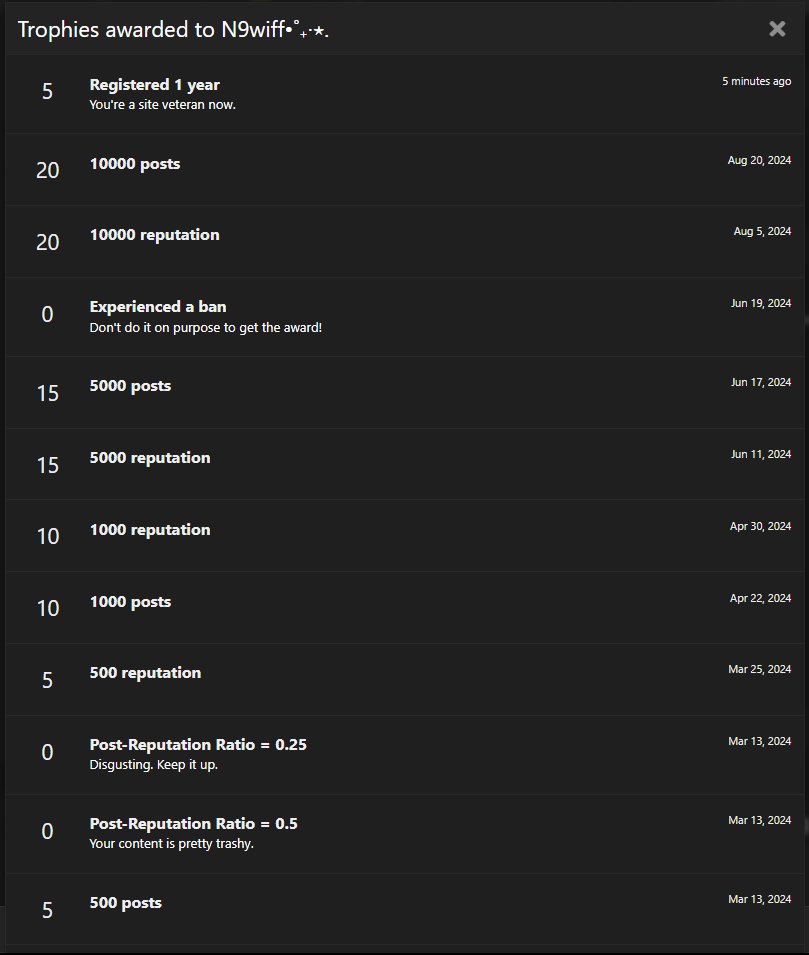809x955 pixels.
Task: Click the Jun 19, 2024 award date
Action: tap(760, 303)
